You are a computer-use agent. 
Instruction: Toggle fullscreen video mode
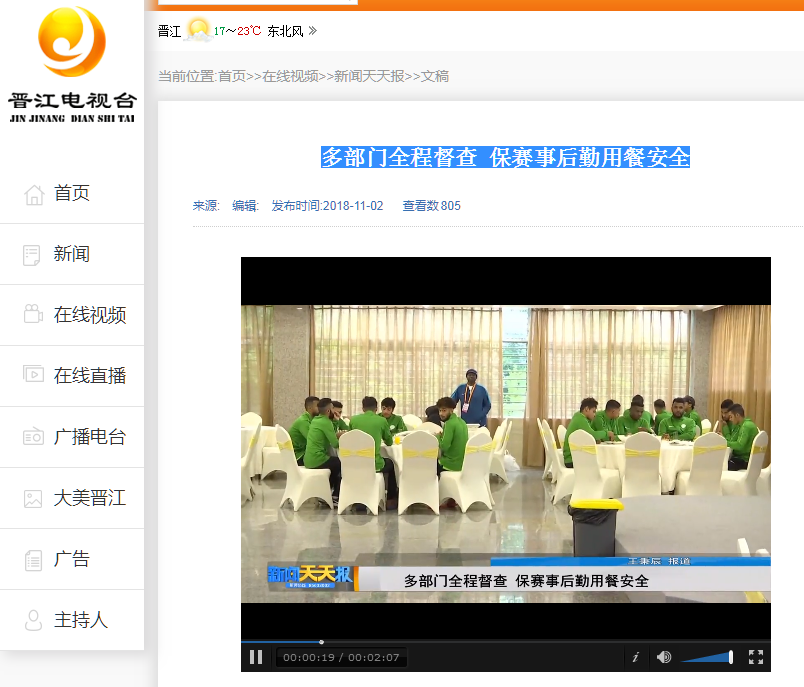(x=756, y=657)
